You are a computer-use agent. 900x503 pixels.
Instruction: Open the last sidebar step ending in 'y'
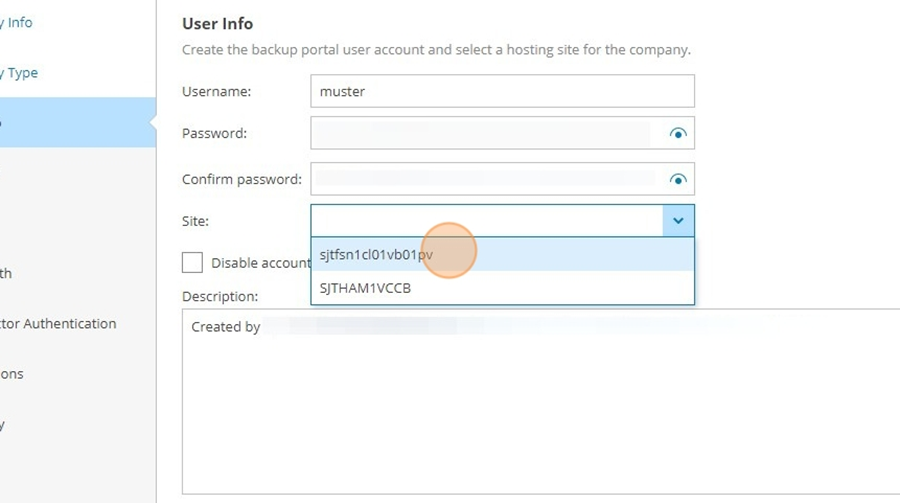[3, 424]
